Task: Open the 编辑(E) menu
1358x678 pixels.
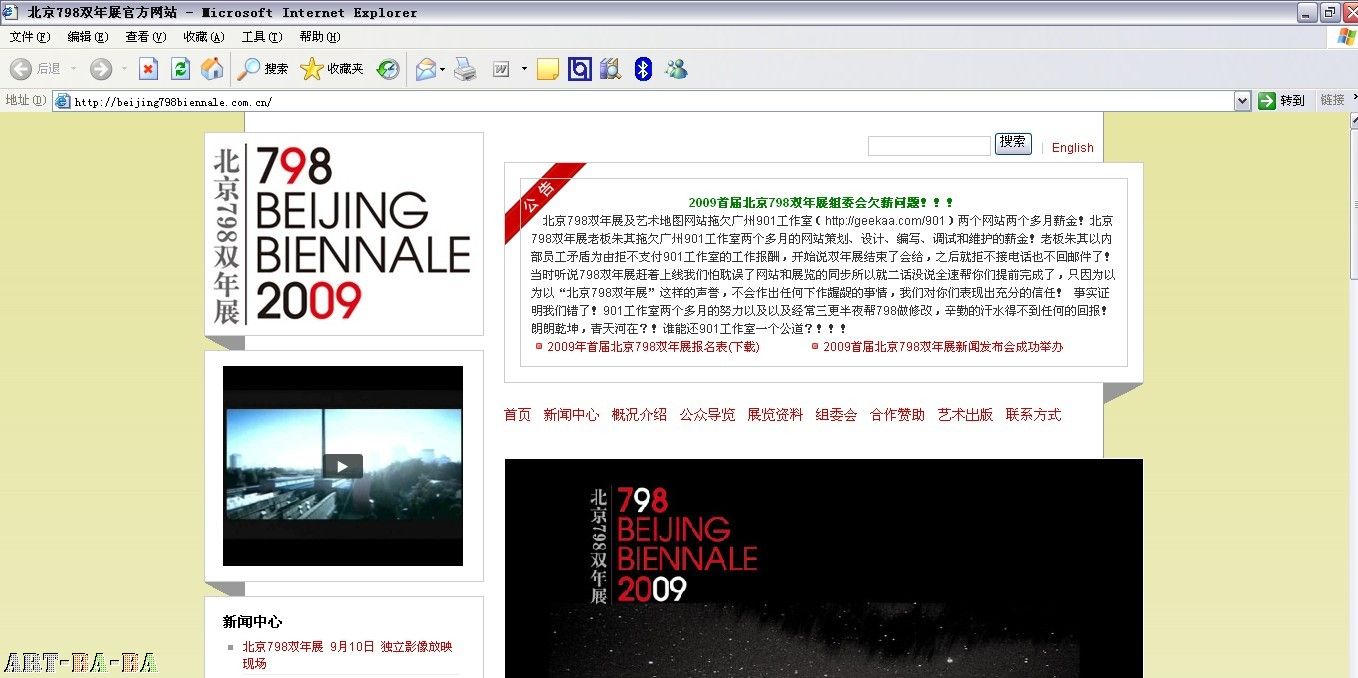Action: click(87, 37)
